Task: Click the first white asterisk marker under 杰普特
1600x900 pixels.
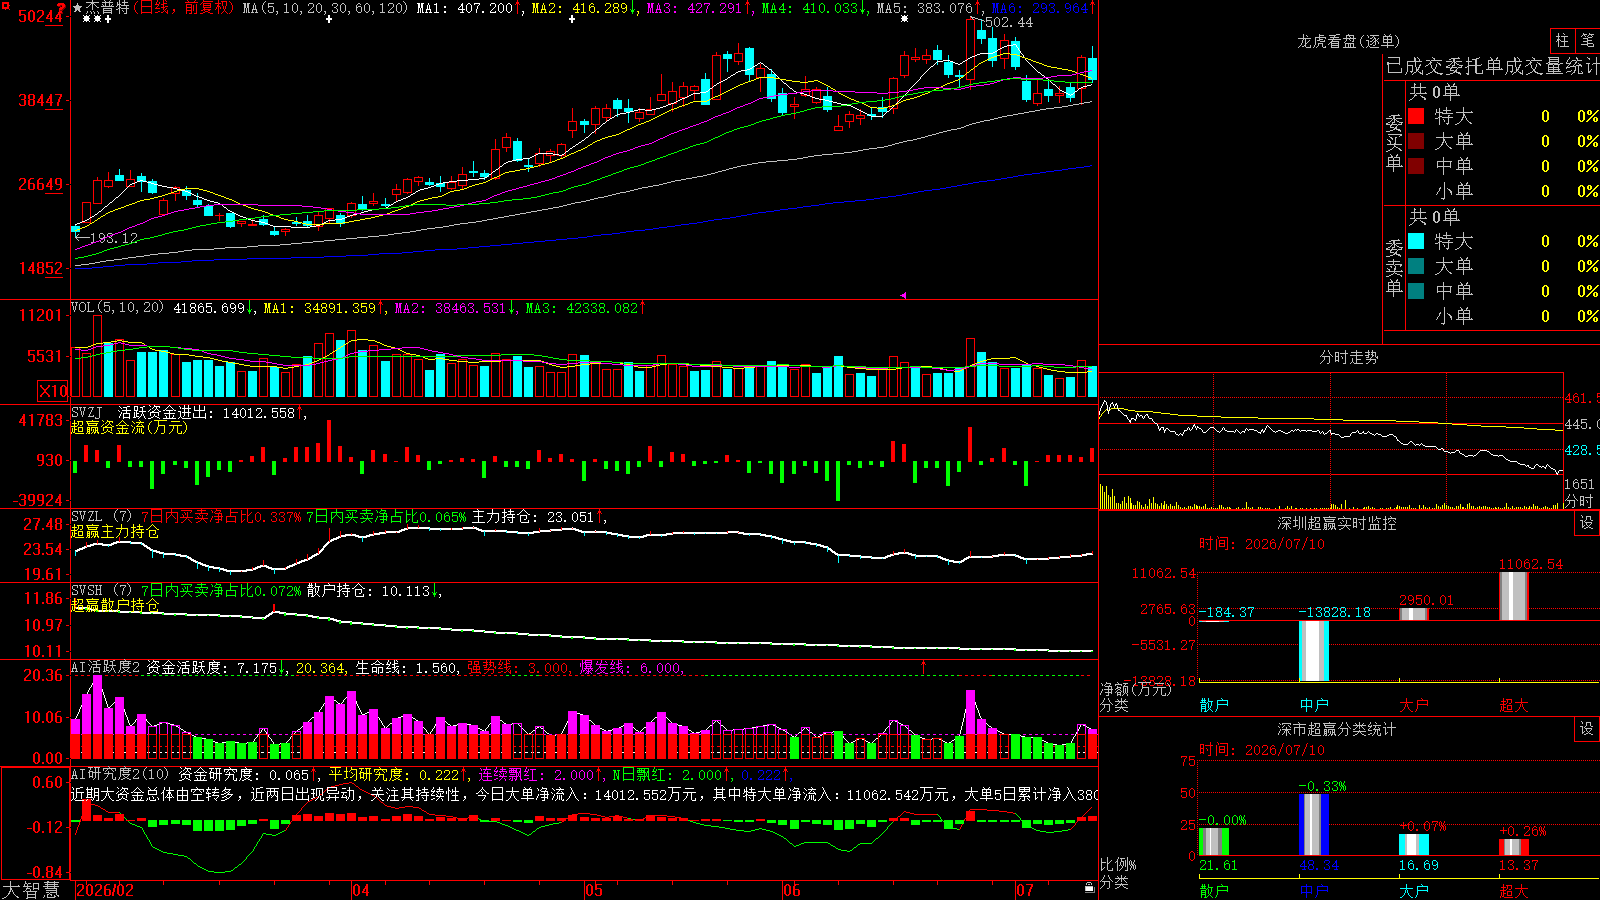Action: click(x=86, y=19)
